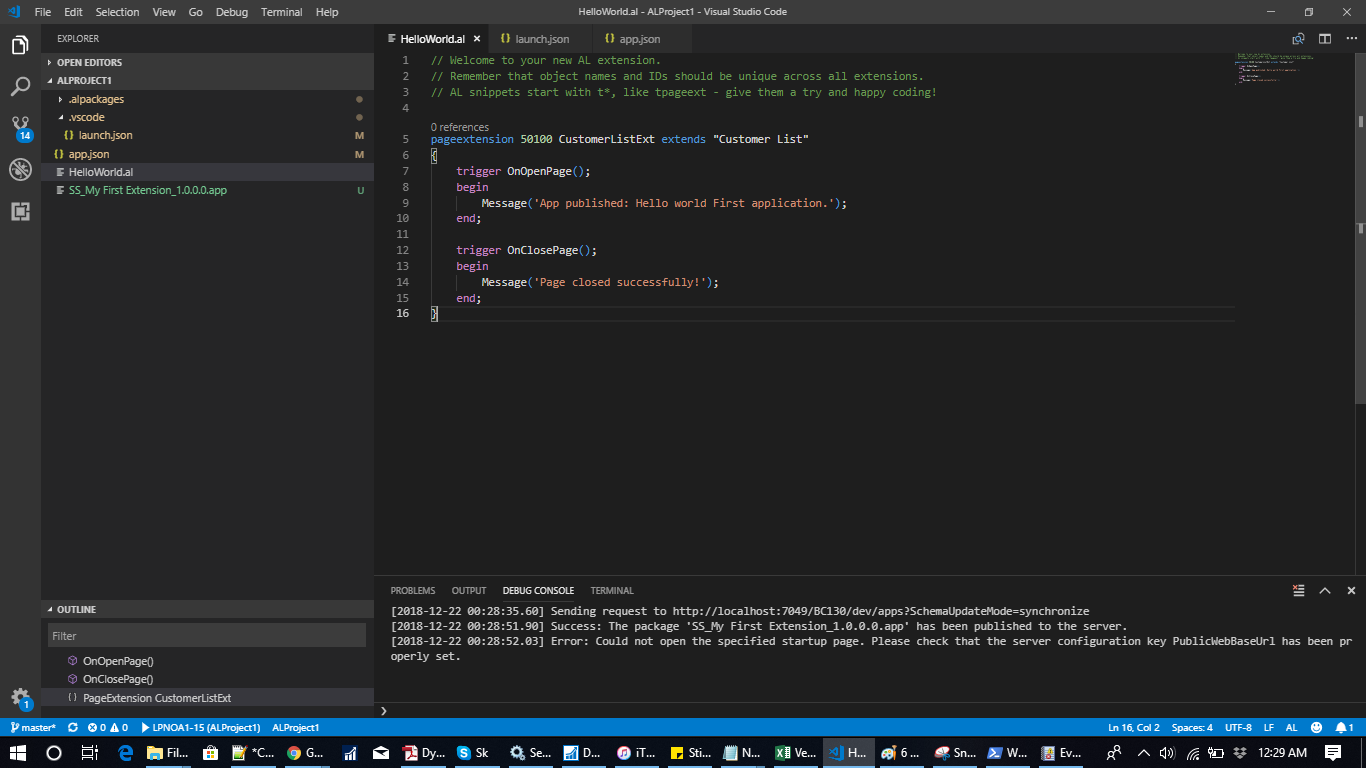This screenshot has width=1366, height=768.
Task: Open the Extensions view icon
Action: 20,211
